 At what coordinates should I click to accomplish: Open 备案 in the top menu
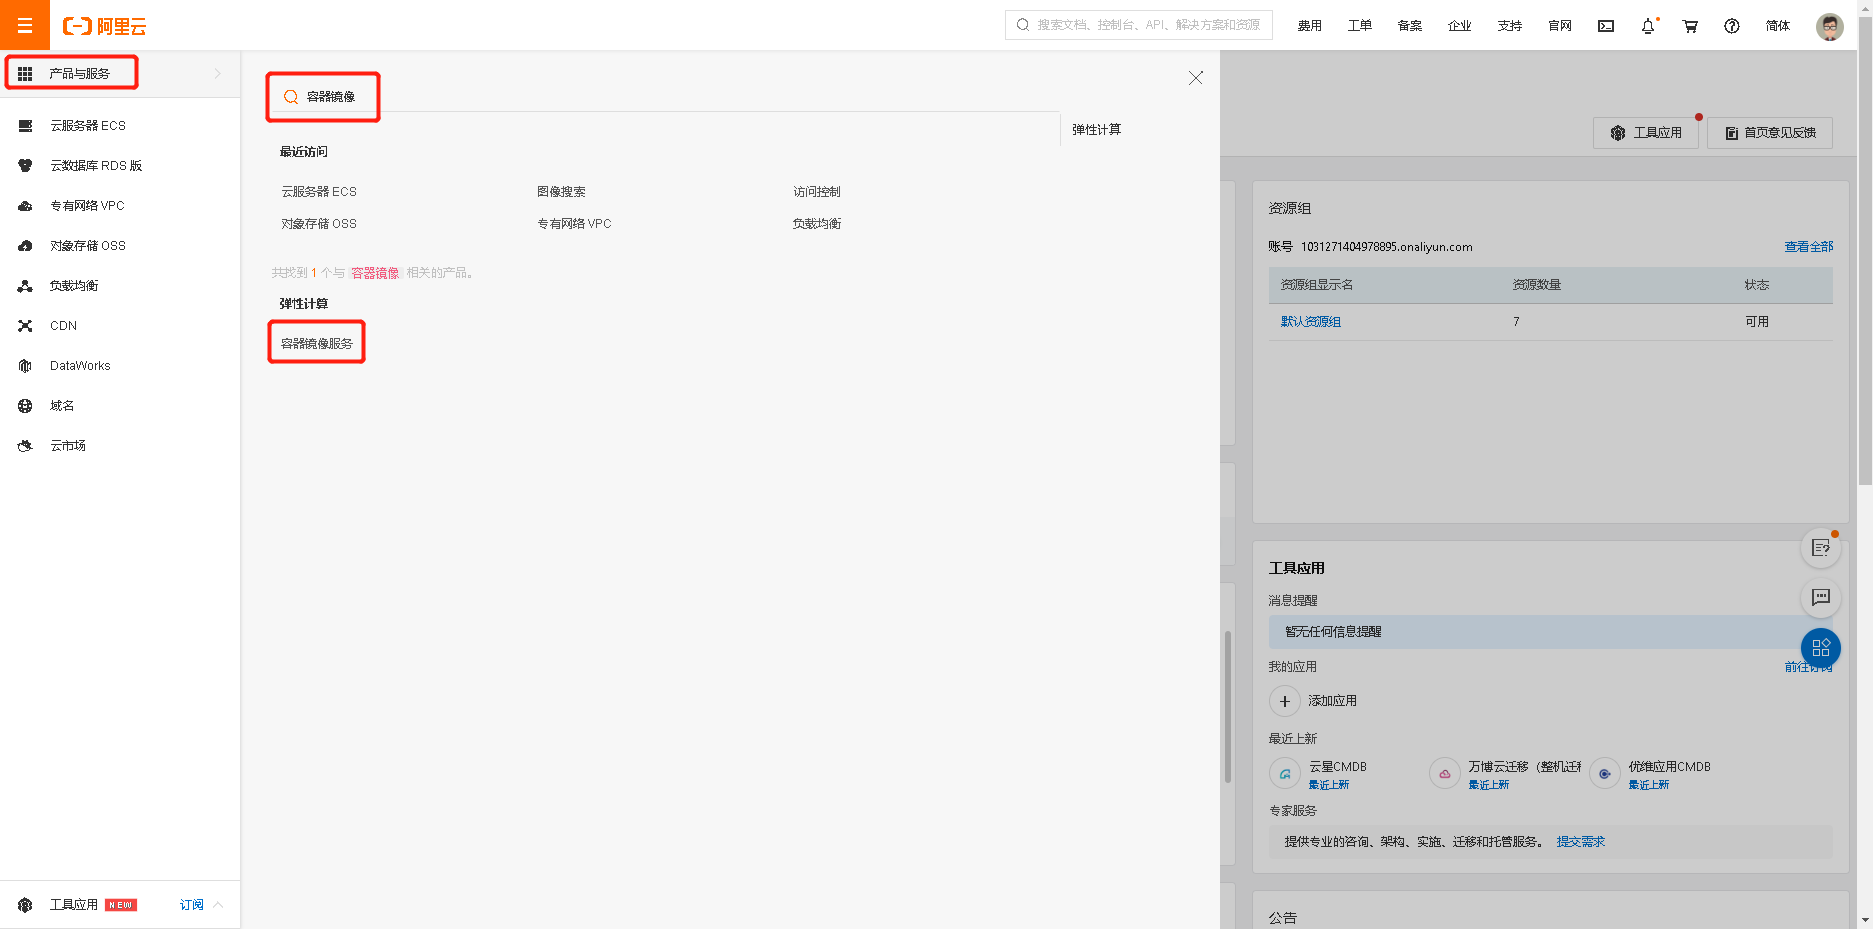(x=1410, y=26)
